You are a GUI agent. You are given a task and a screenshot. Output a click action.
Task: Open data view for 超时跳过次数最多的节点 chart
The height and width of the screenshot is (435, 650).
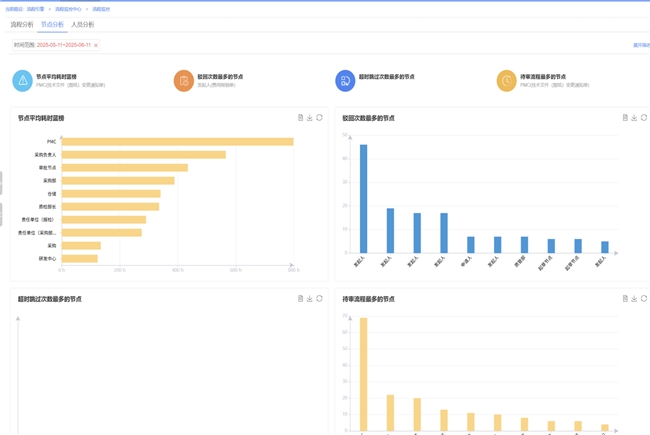click(300, 299)
